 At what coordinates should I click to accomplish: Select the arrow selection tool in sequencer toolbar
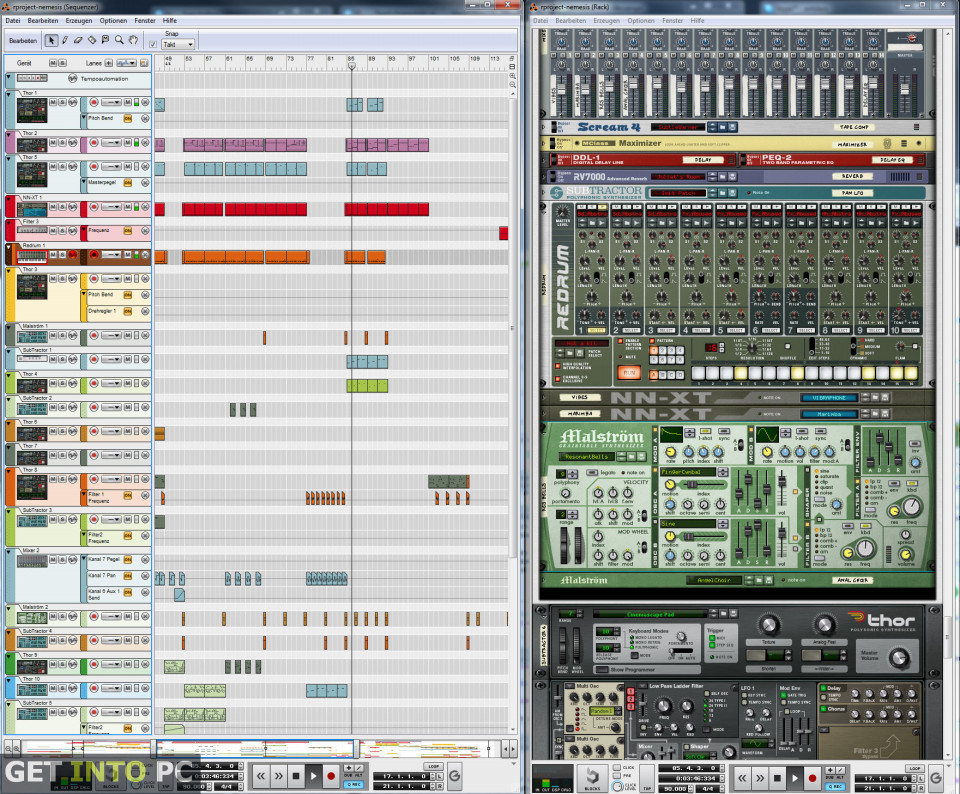tap(51, 40)
